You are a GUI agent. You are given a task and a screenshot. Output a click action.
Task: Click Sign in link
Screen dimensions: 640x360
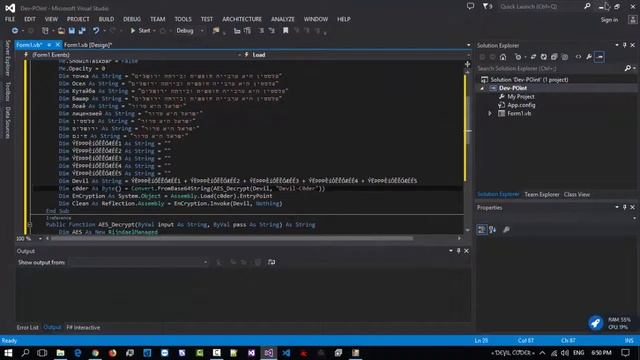pyautogui.click(x=609, y=20)
